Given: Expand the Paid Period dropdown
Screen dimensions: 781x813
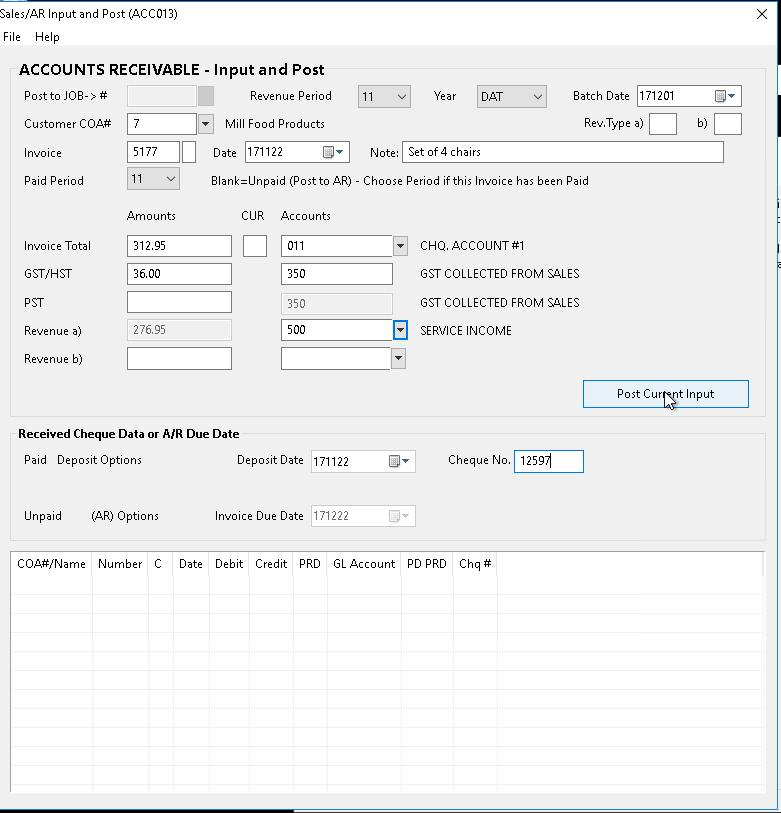Looking at the screenshot, I should point(153,179).
